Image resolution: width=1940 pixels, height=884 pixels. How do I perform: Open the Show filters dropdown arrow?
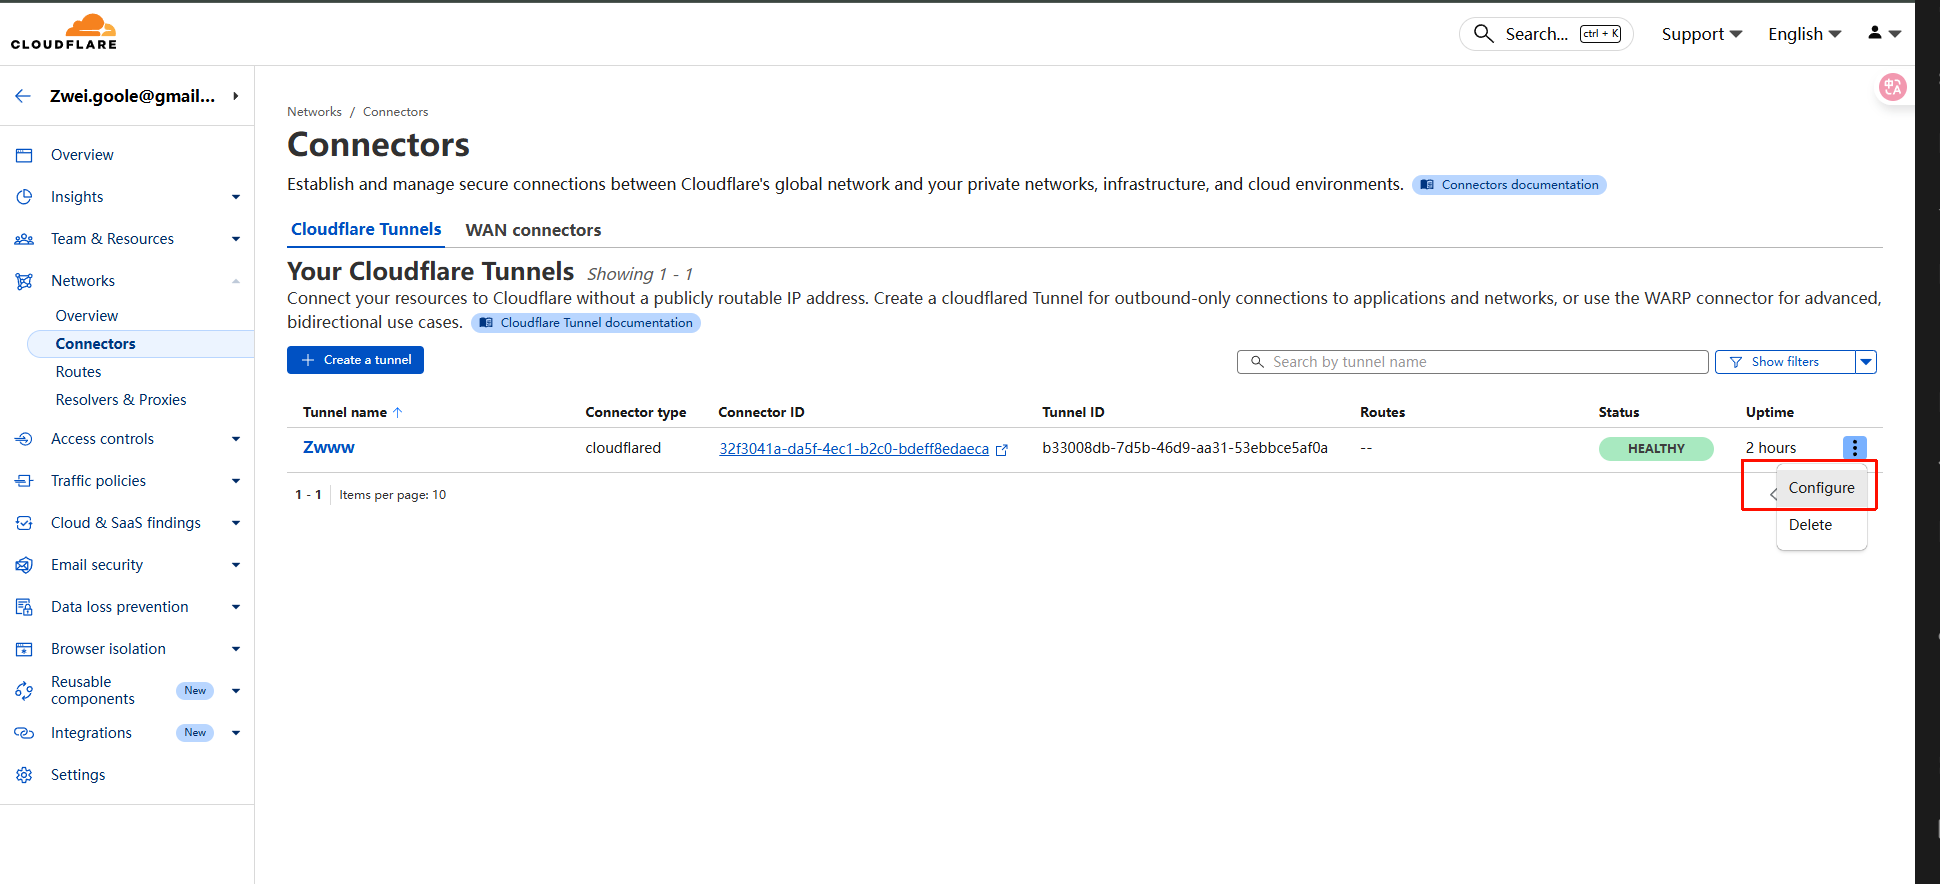[1866, 362]
